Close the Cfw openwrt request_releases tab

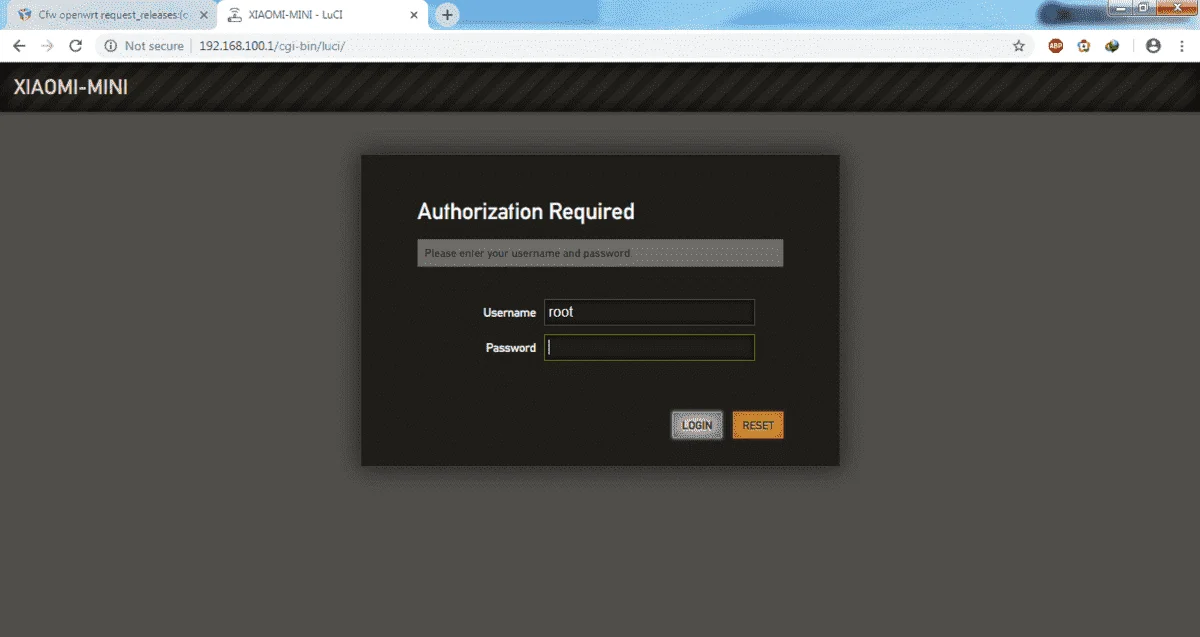(204, 15)
